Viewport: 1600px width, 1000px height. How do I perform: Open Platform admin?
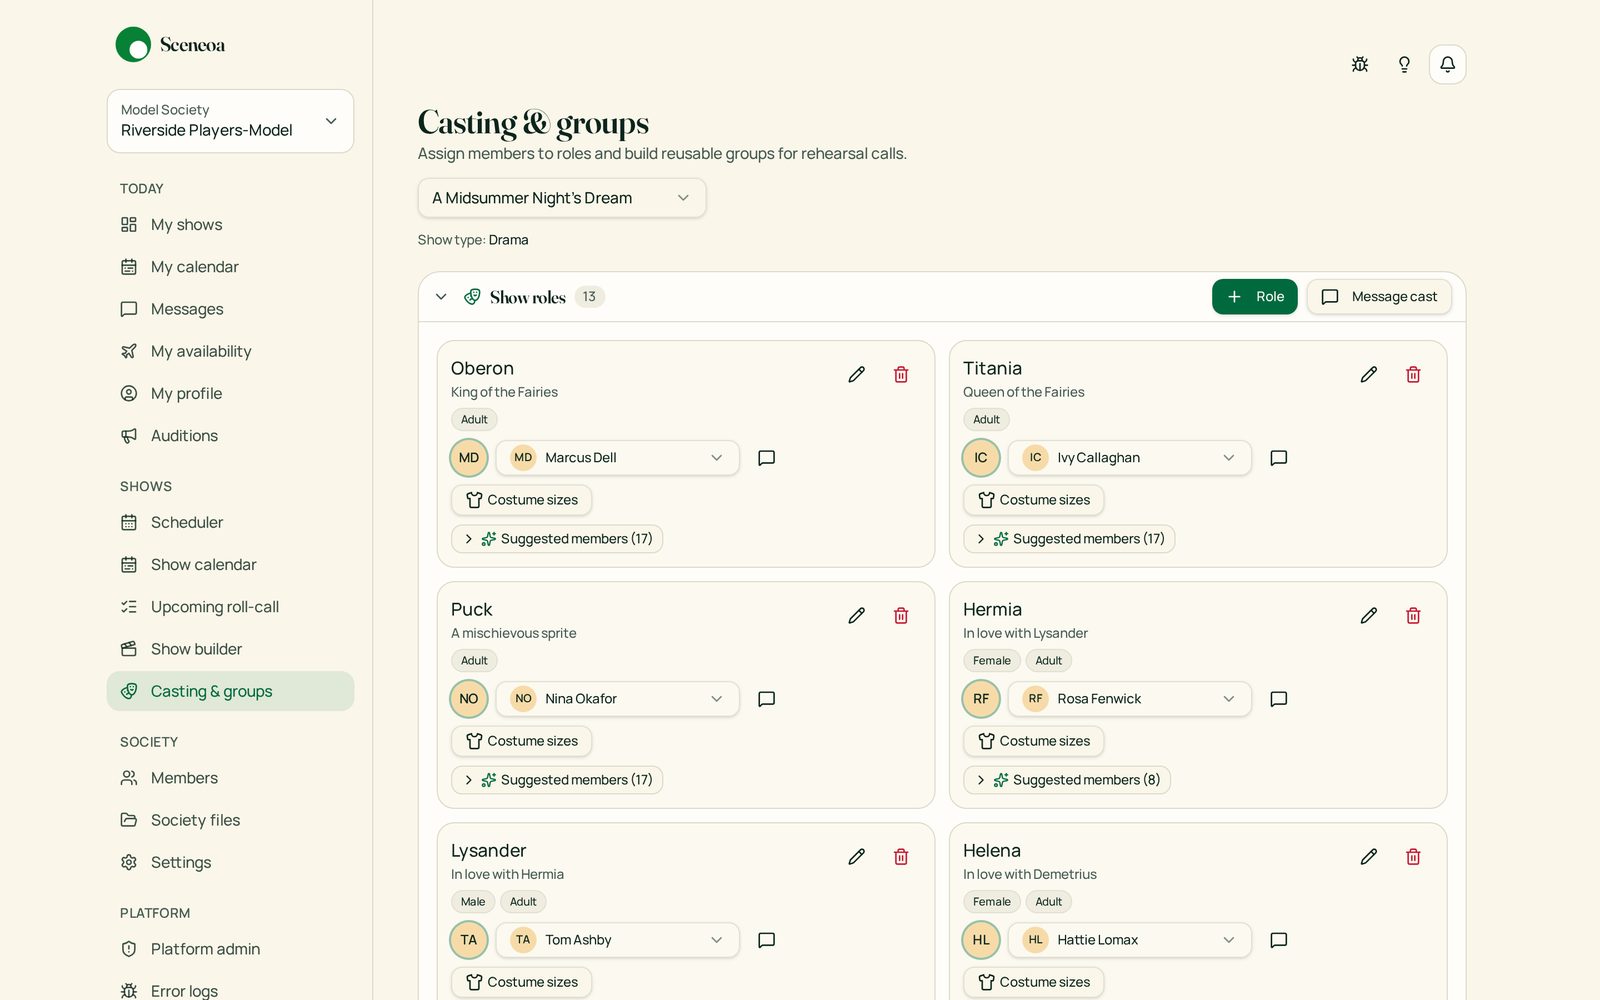point(230,949)
